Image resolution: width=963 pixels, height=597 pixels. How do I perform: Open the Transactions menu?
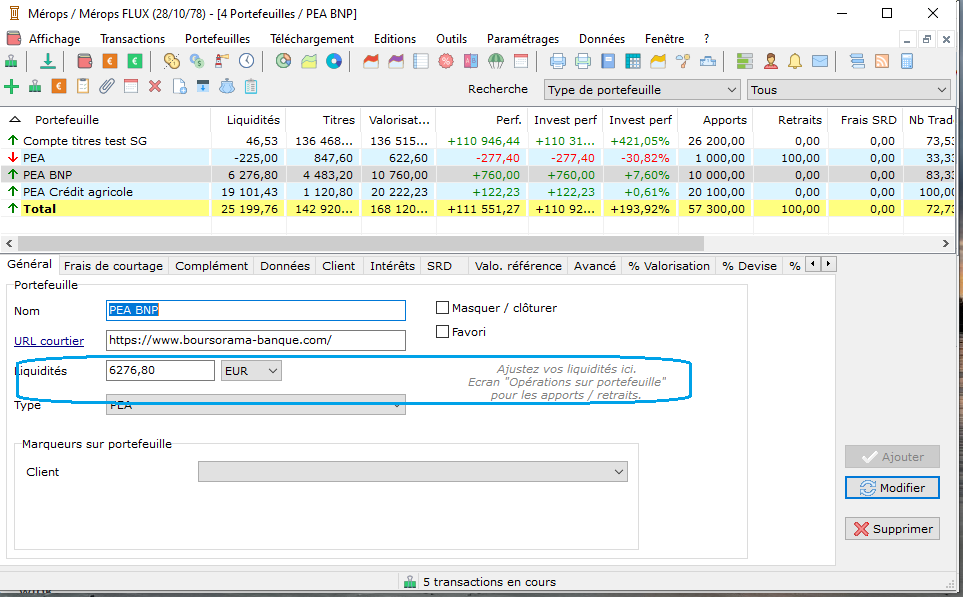point(133,39)
